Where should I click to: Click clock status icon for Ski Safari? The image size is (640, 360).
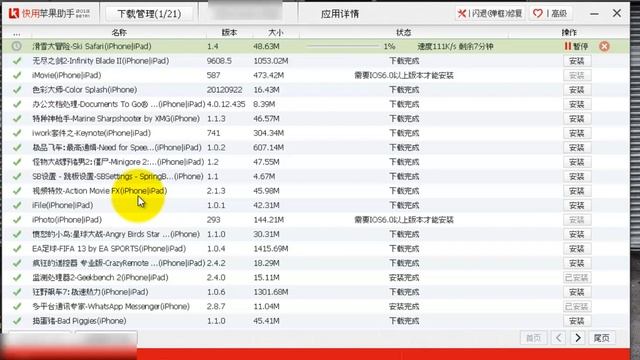tap(17, 46)
